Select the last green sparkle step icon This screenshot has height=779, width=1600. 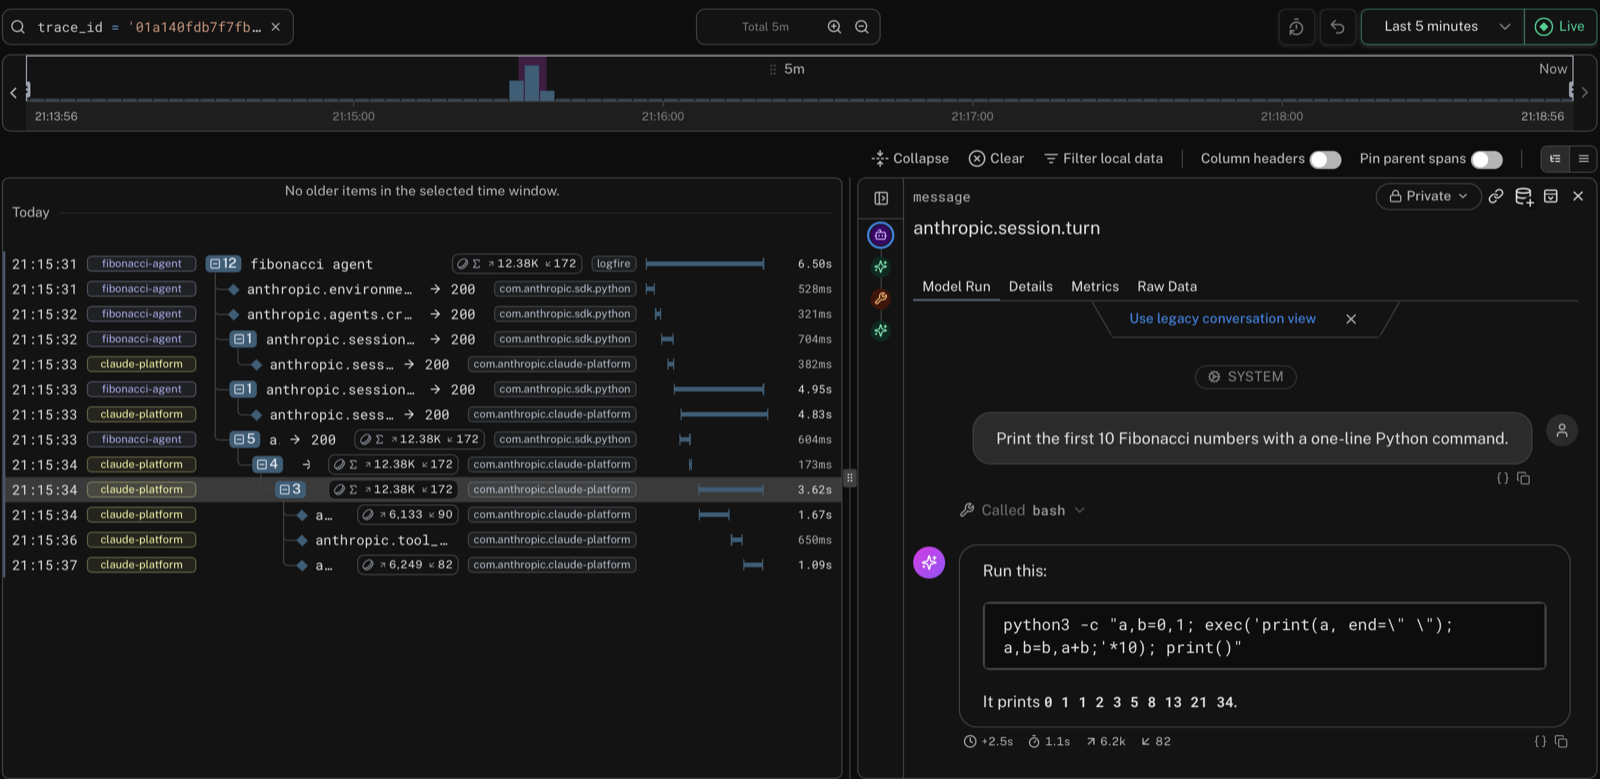coord(881,330)
